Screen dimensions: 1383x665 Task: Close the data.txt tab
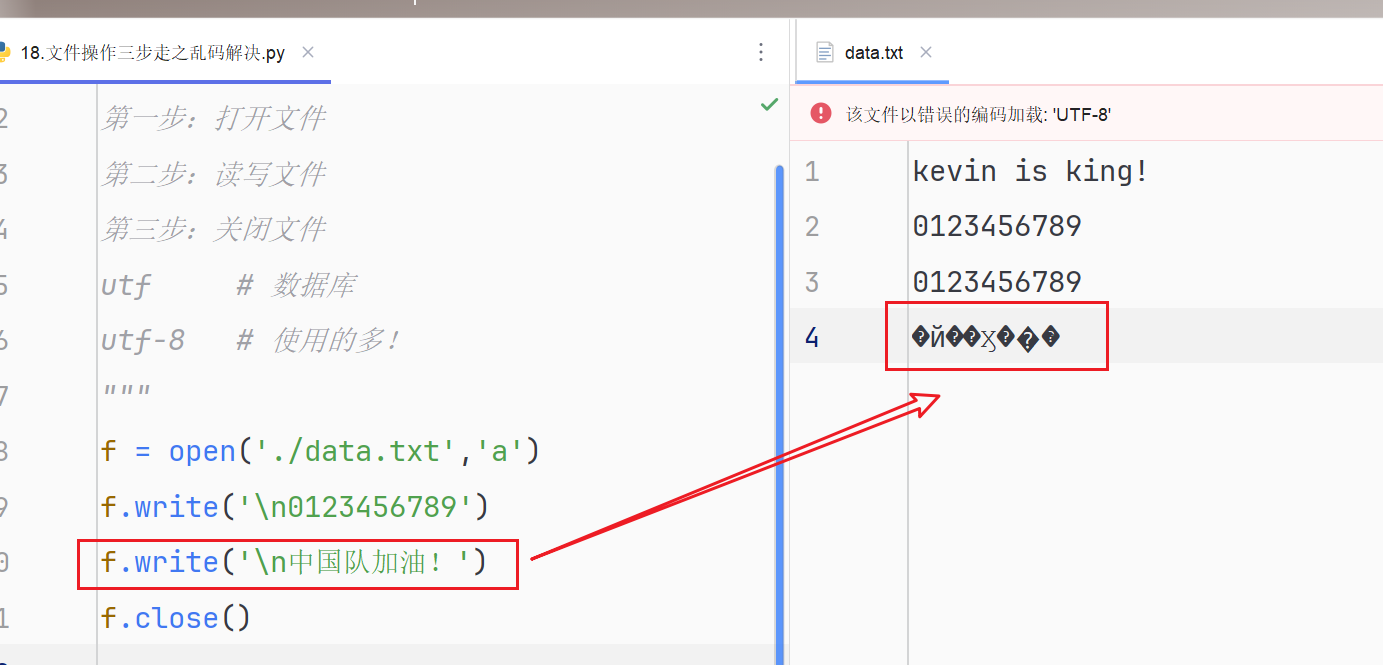click(x=926, y=52)
